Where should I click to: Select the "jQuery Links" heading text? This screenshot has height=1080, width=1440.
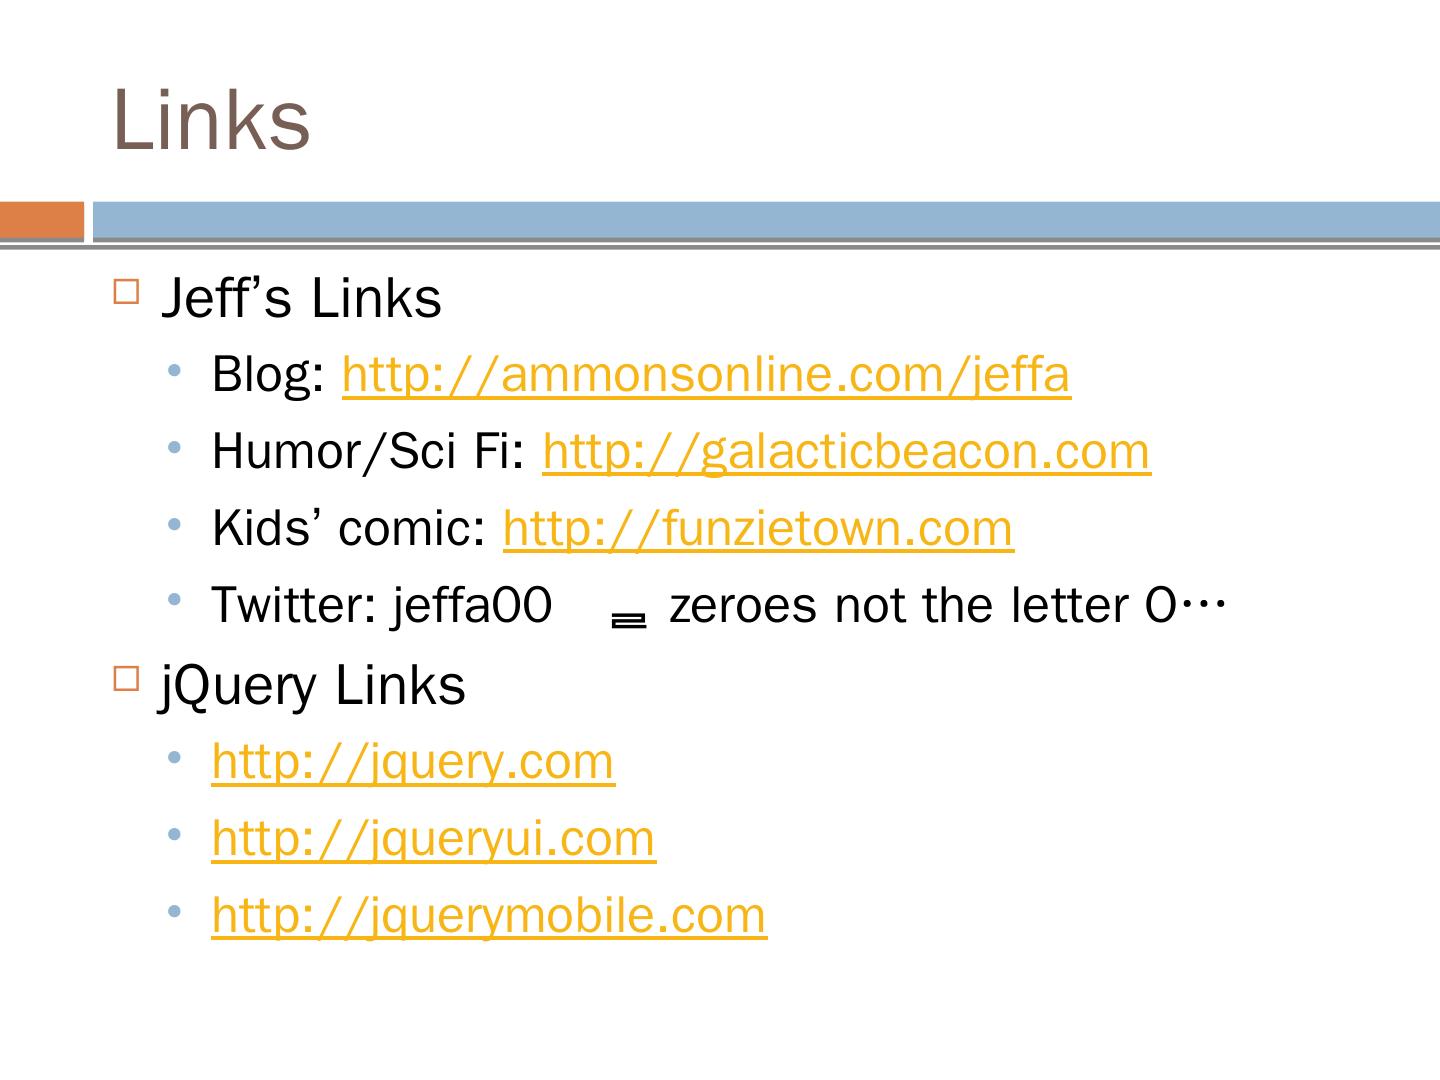[x=313, y=686]
